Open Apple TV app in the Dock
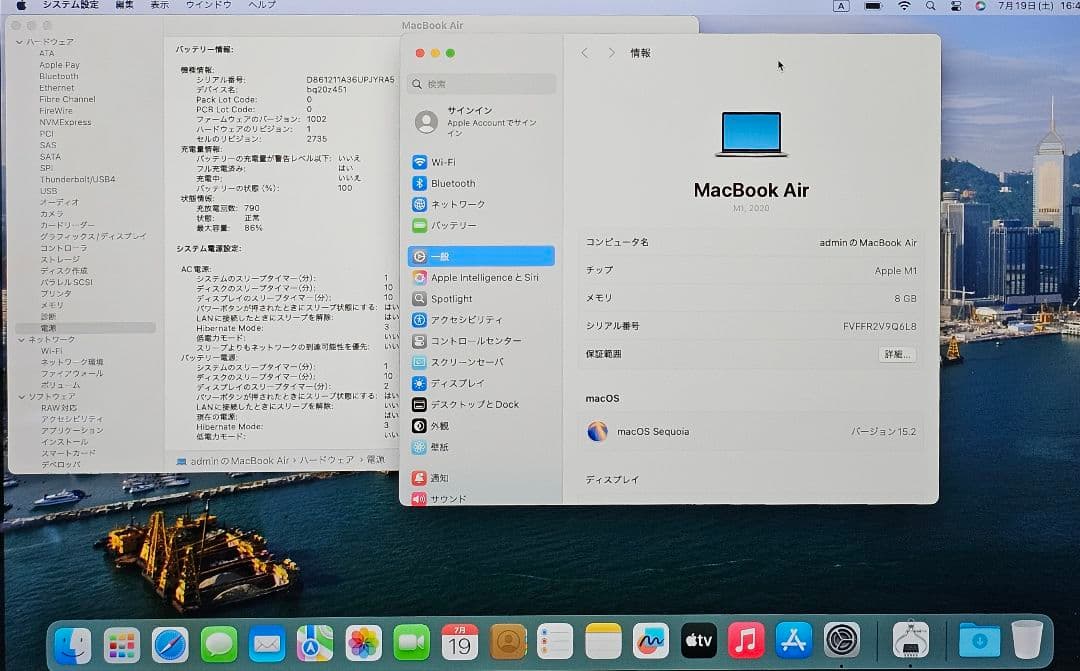 click(698, 641)
